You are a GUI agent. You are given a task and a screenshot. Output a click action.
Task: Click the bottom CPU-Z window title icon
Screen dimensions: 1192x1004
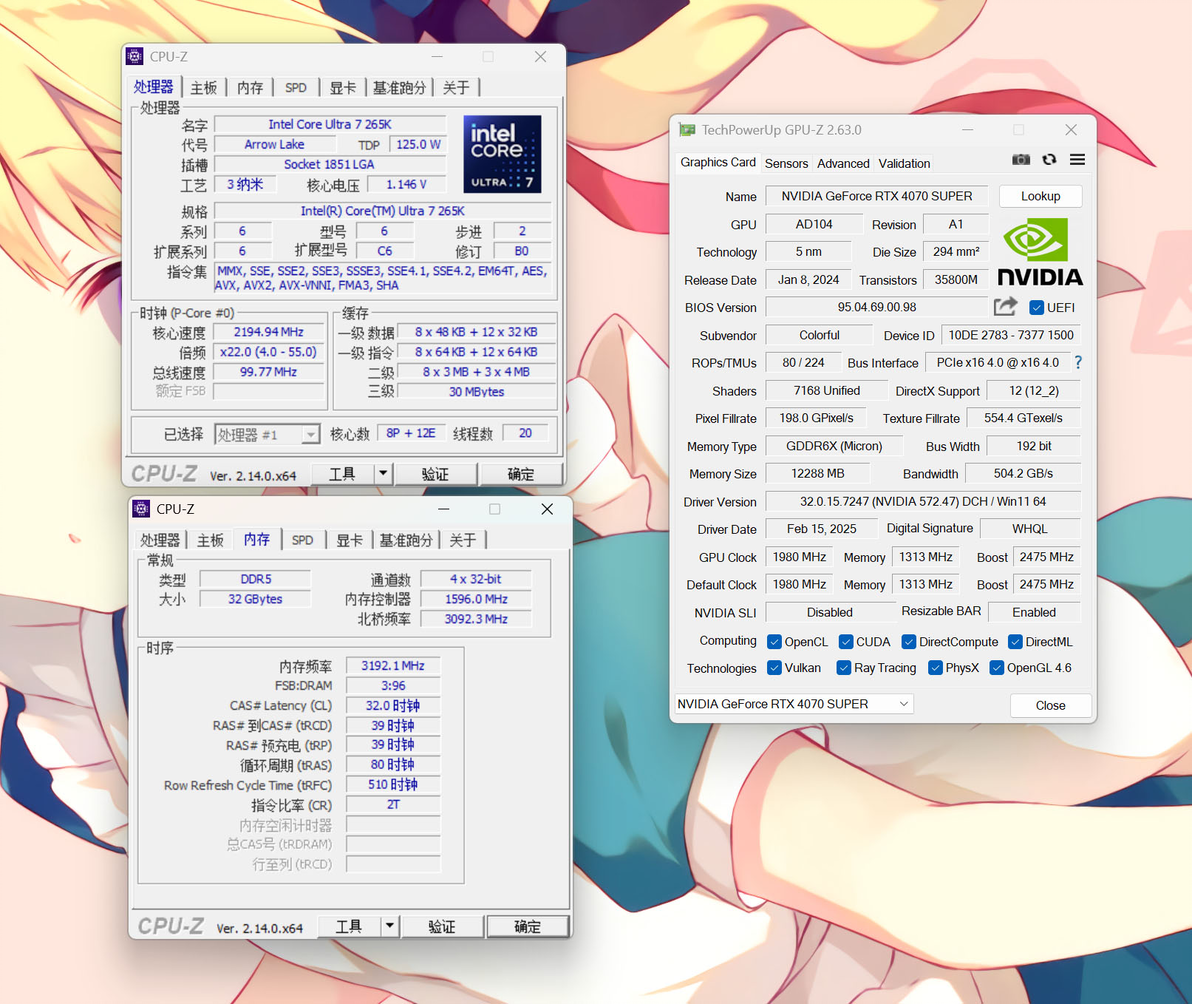coord(141,509)
